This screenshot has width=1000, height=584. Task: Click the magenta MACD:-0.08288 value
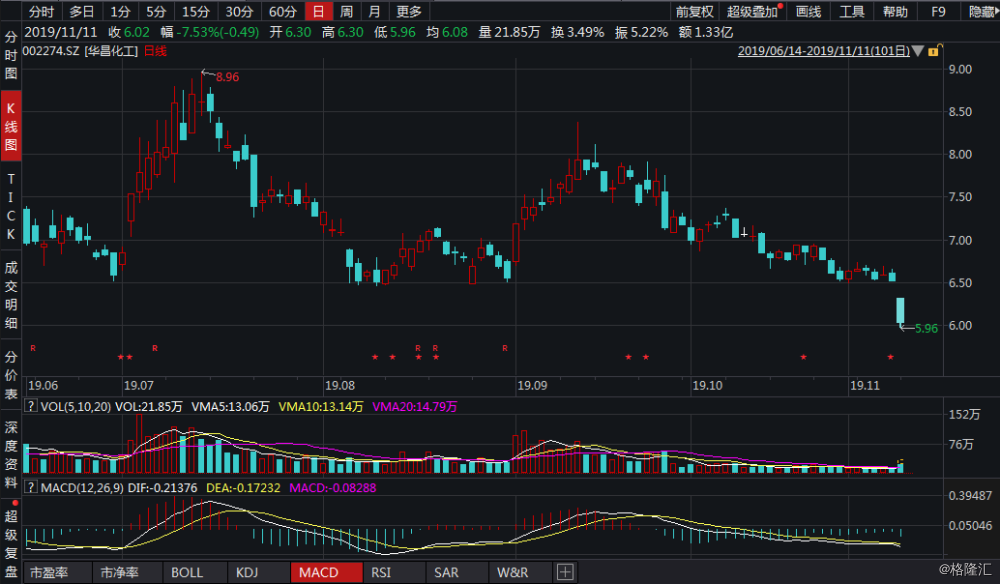point(333,488)
